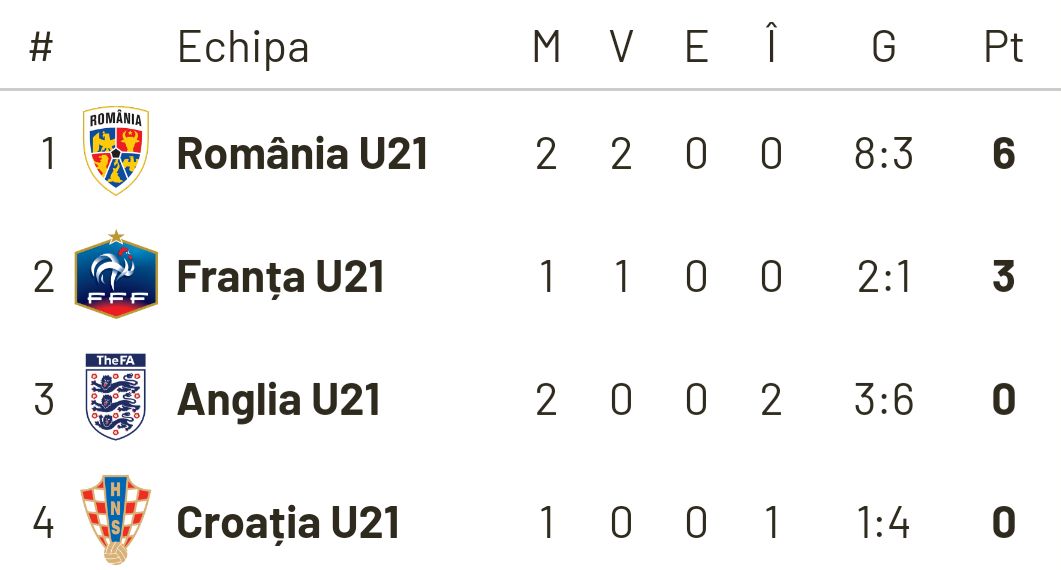
Task: Click the # rank column header
Action: tap(41, 47)
